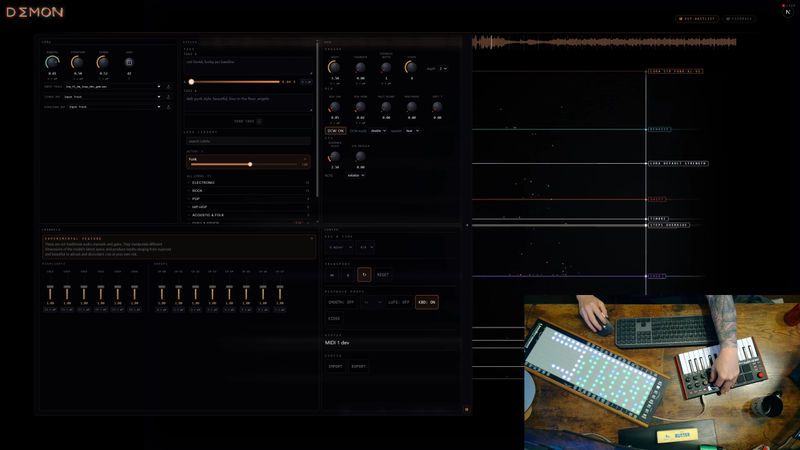Click the fourth DCW row knob

click(x=411, y=107)
